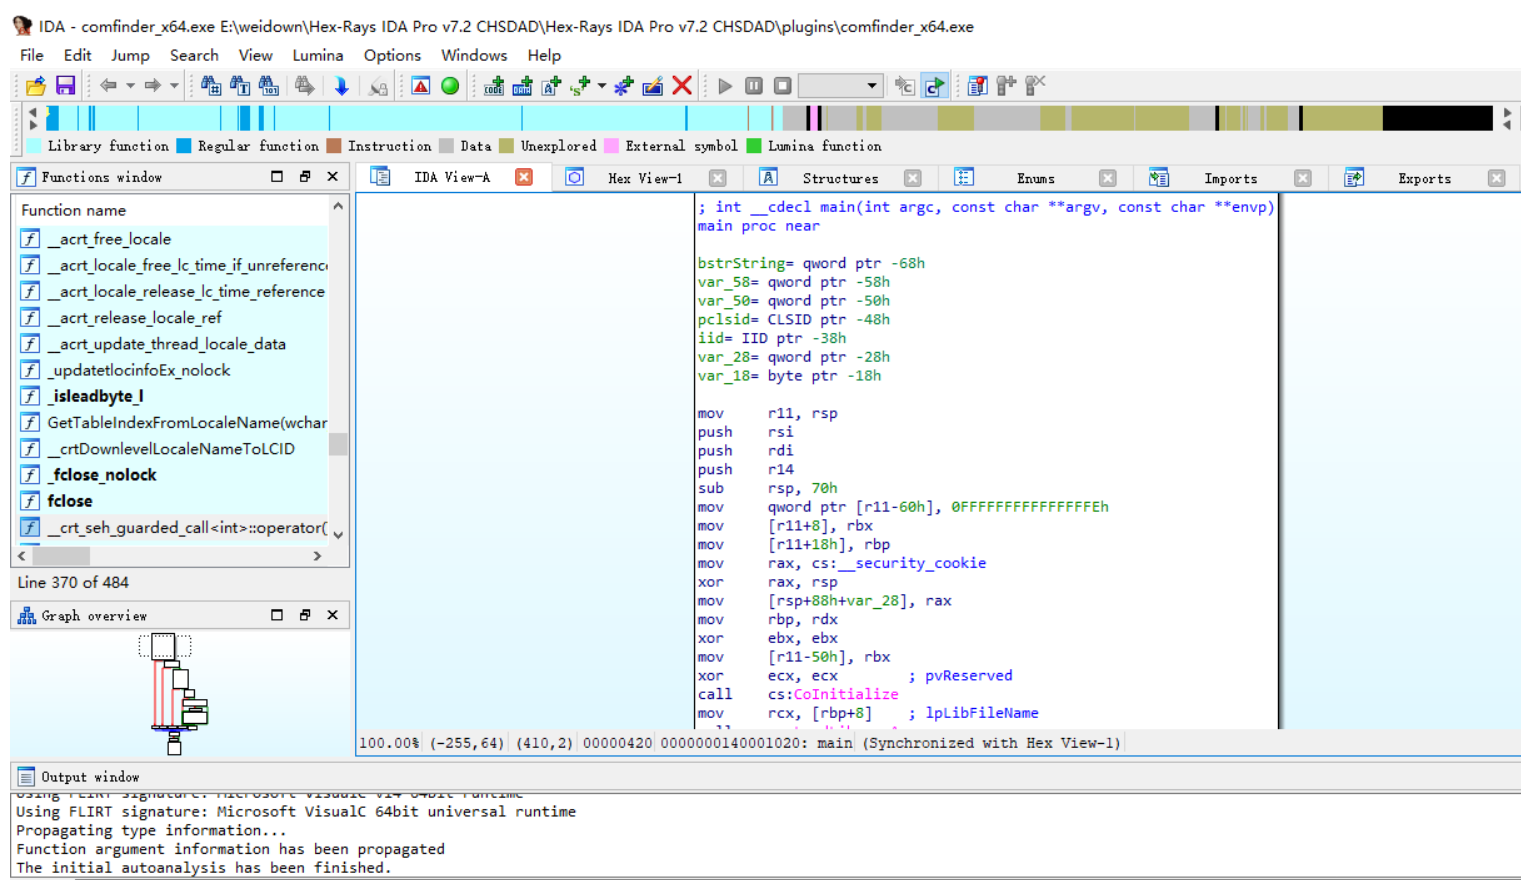Viewport: 1521px width, 880px height.
Task: Select GetTableIndexFromLocaleName function entry
Action: click(x=173, y=422)
